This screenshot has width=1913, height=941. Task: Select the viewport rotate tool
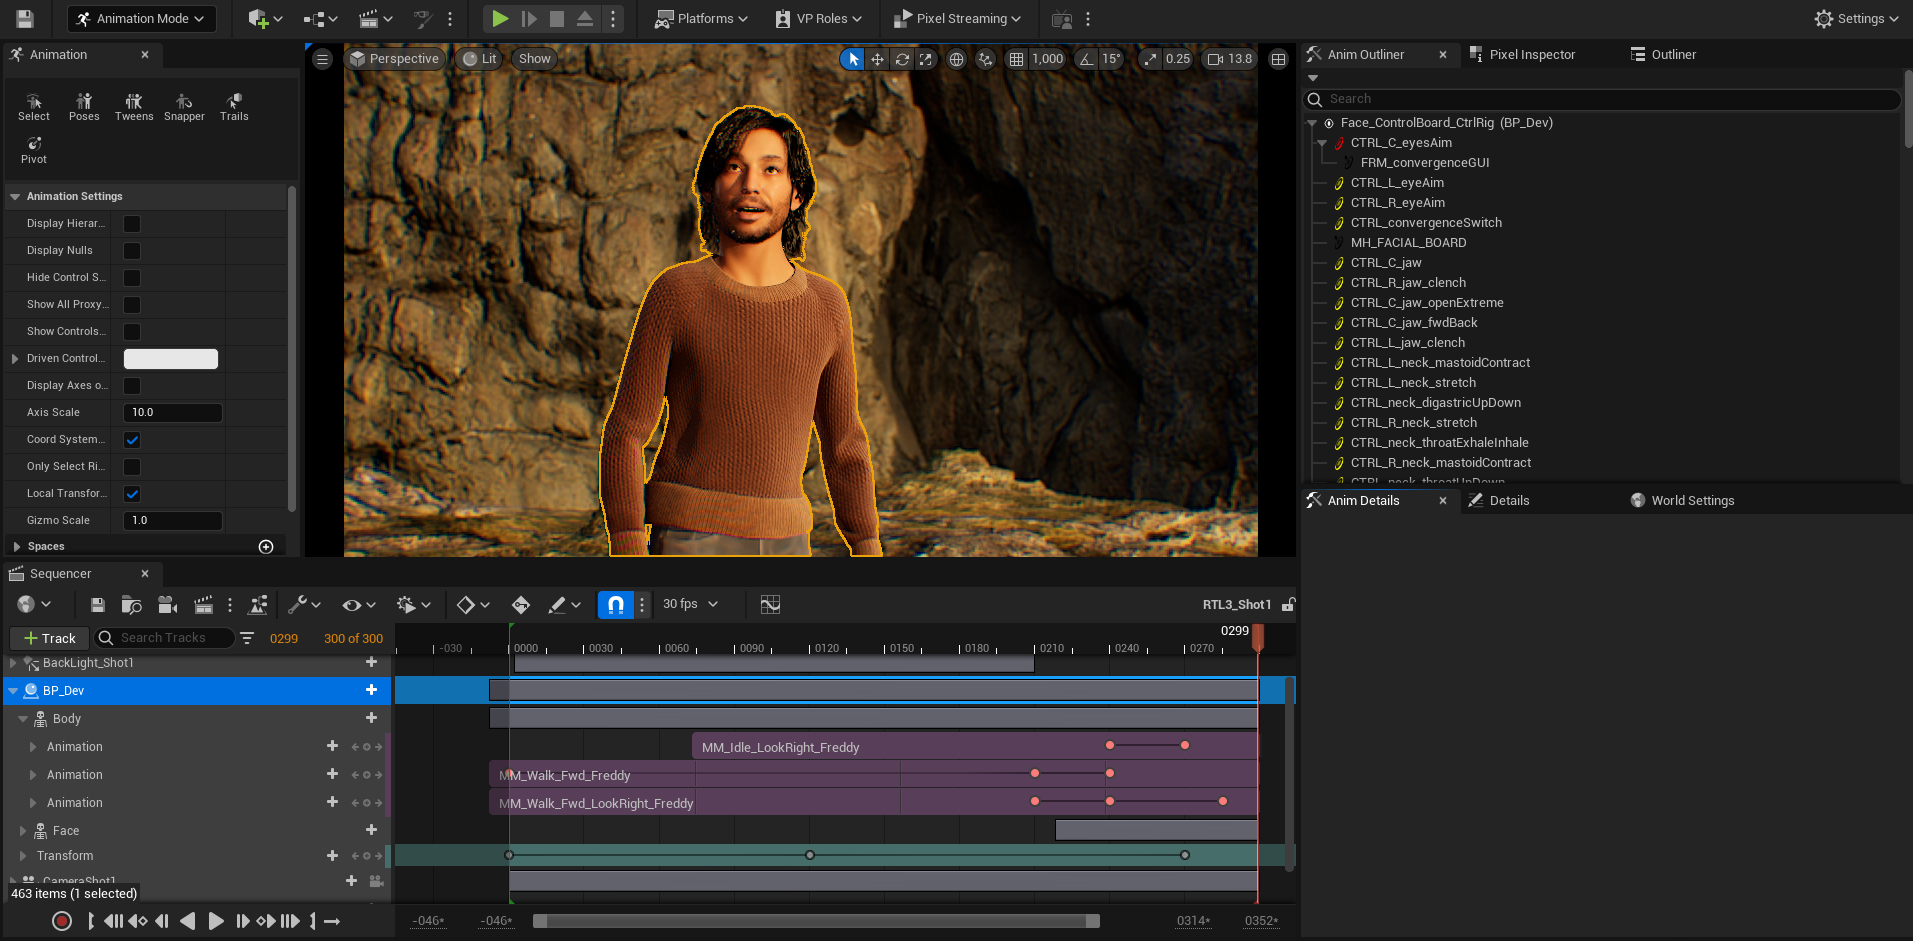click(x=902, y=59)
